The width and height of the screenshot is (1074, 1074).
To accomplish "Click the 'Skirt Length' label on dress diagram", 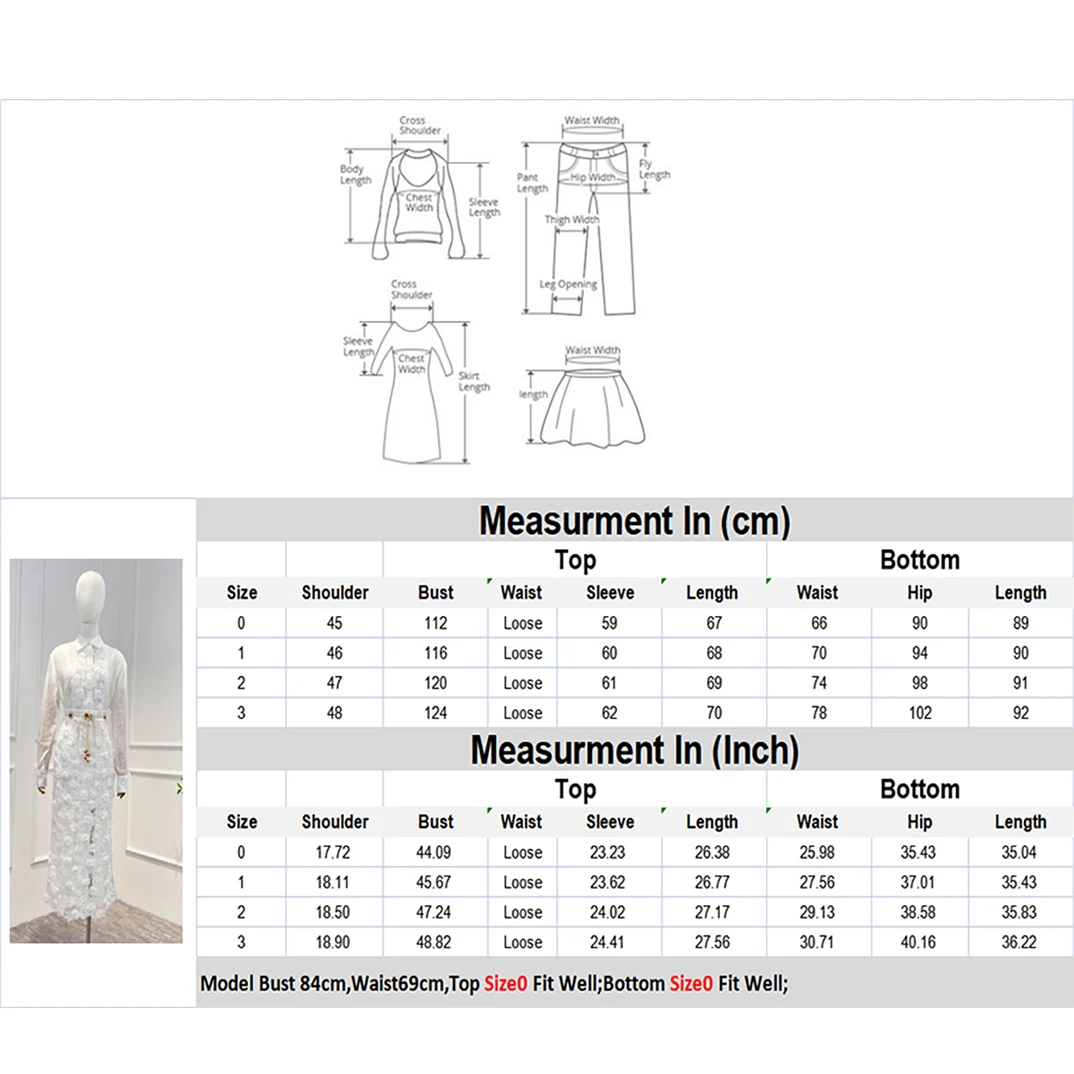I will pos(474,382).
